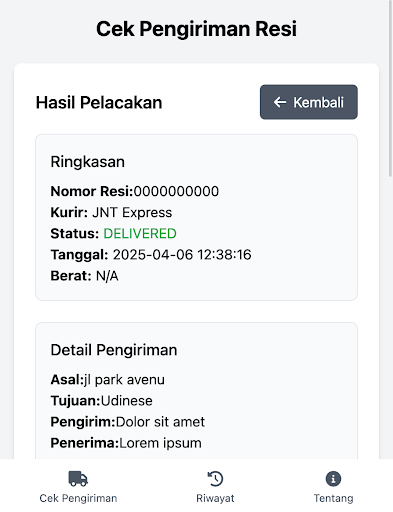Image resolution: width=393 pixels, height=512 pixels.
Task: Open the Riwayat tab label
Action: pyautogui.click(x=215, y=498)
